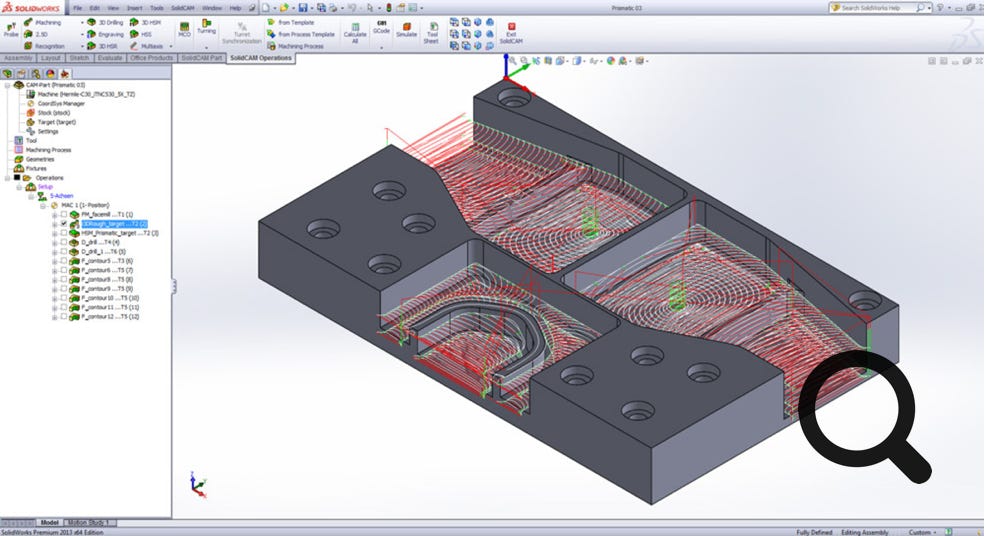This screenshot has height=536, width=986.
Task: Click Edit Appearance sphere icon in view toolbar
Action: (611, 61)
